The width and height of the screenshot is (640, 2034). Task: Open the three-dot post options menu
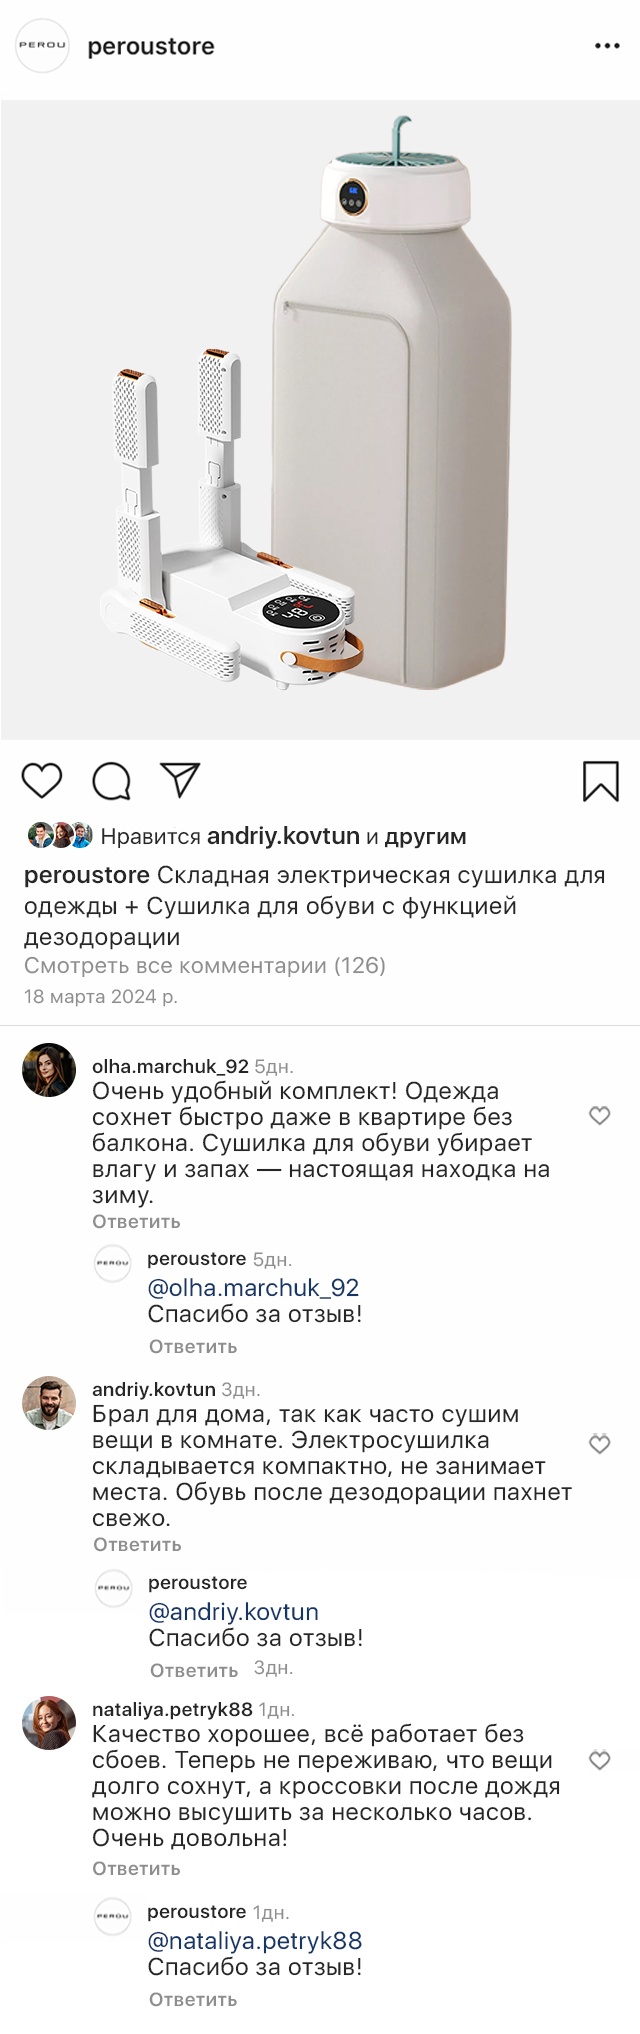(x=607, y=47)
